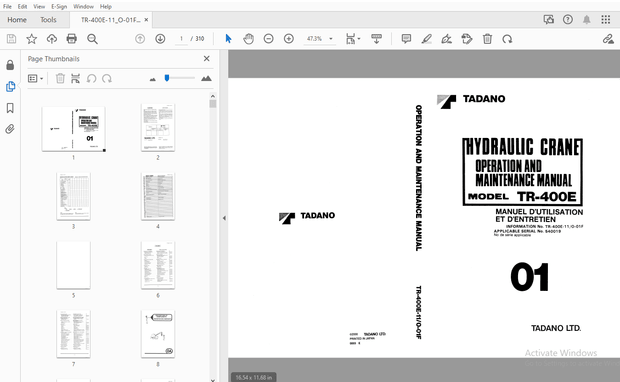This screenshot has width=620, height=382.
Task: Close the Page Thumbnails panel
Action: click(x=206, y=59)
